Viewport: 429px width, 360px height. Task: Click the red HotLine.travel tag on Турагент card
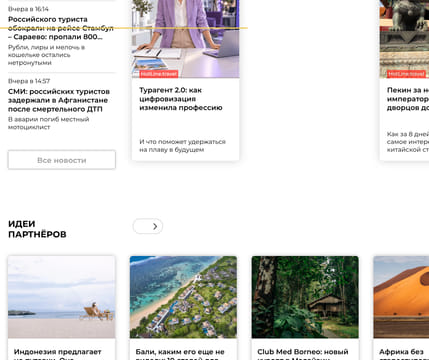[159, 74]
